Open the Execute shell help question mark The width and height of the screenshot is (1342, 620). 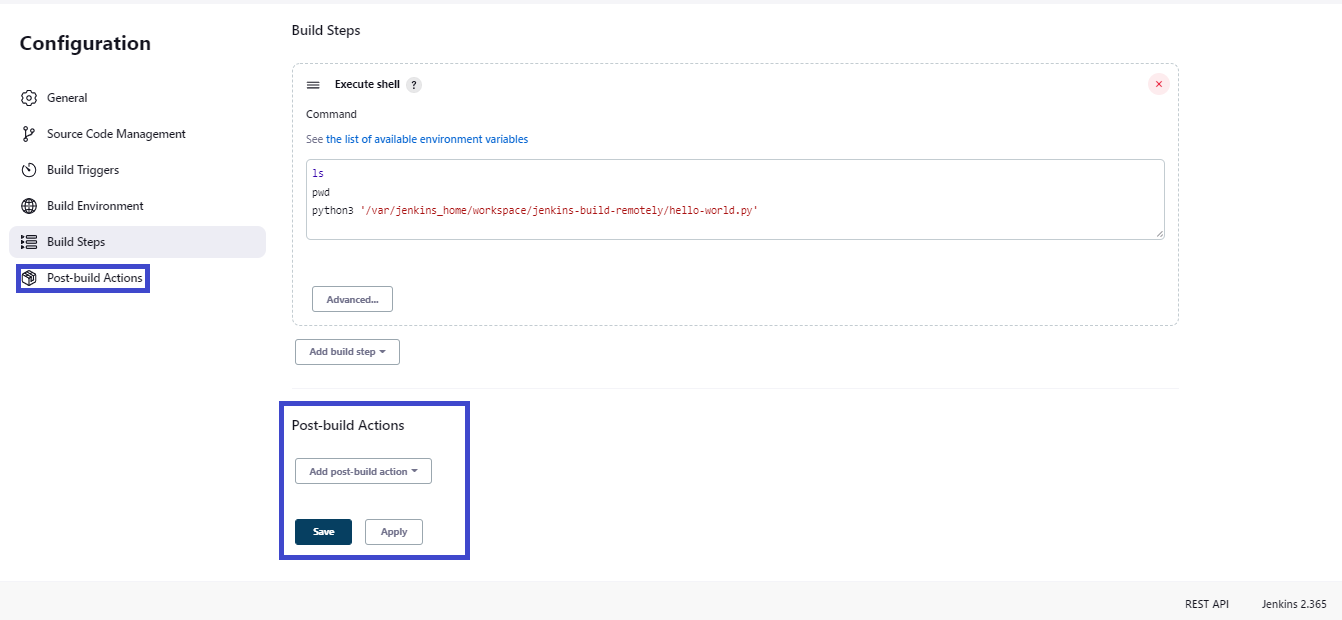(414, 85)
